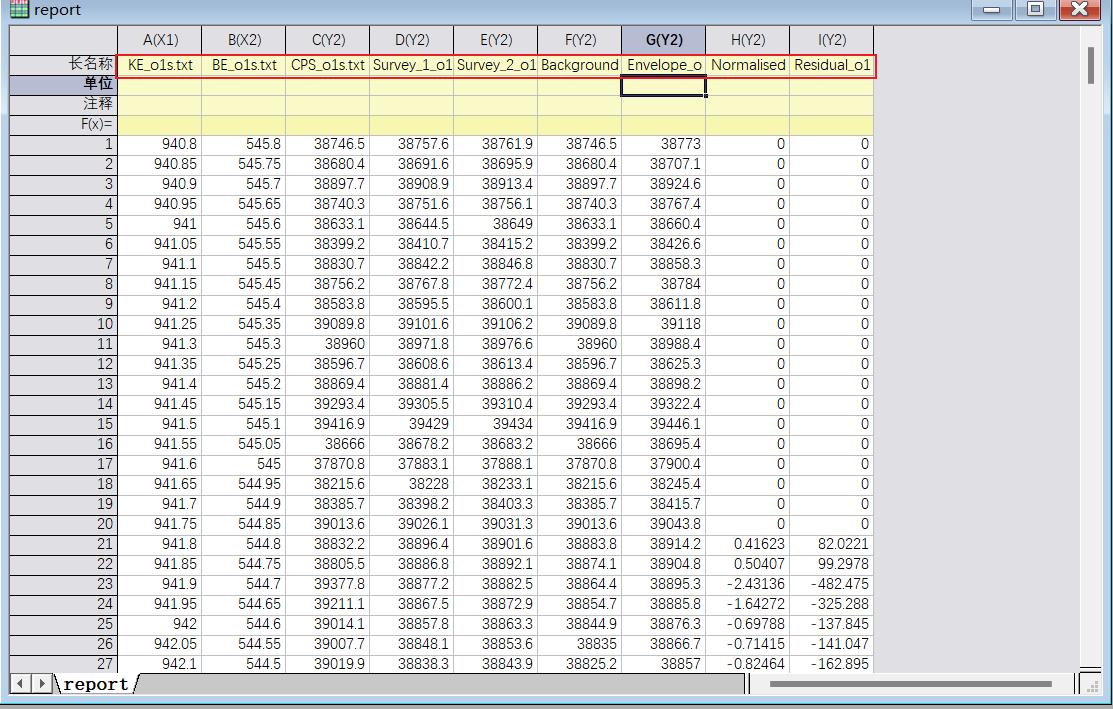Click the horizontal scrollbar thumb
Screen dimensions: 1113x709
(910, 684)
